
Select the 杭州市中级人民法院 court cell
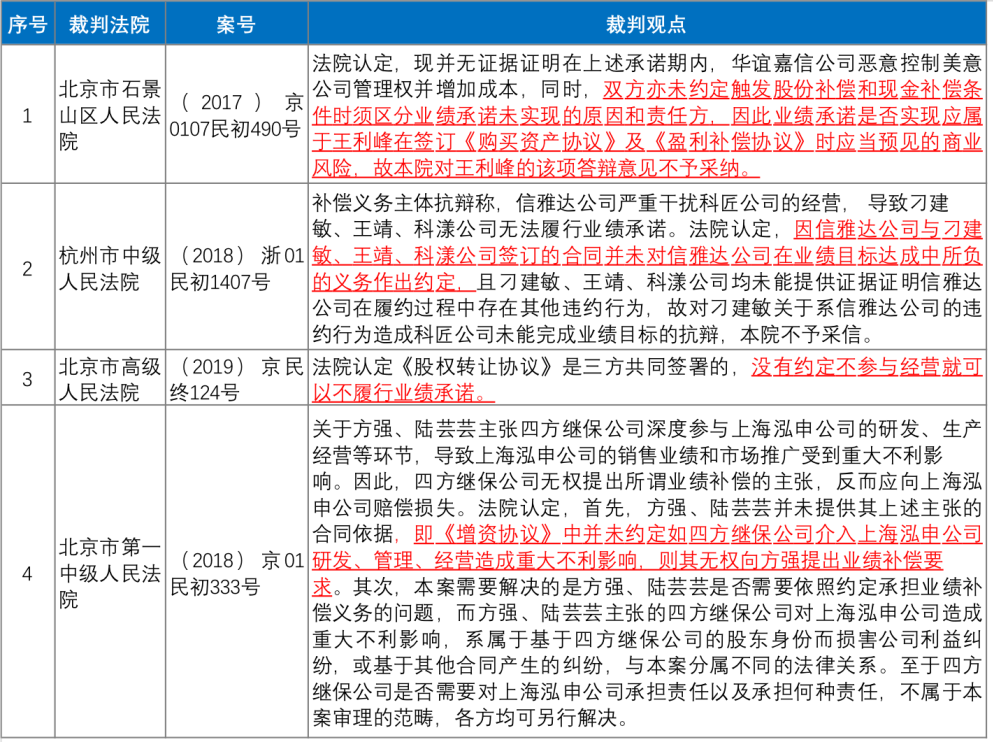108,268
